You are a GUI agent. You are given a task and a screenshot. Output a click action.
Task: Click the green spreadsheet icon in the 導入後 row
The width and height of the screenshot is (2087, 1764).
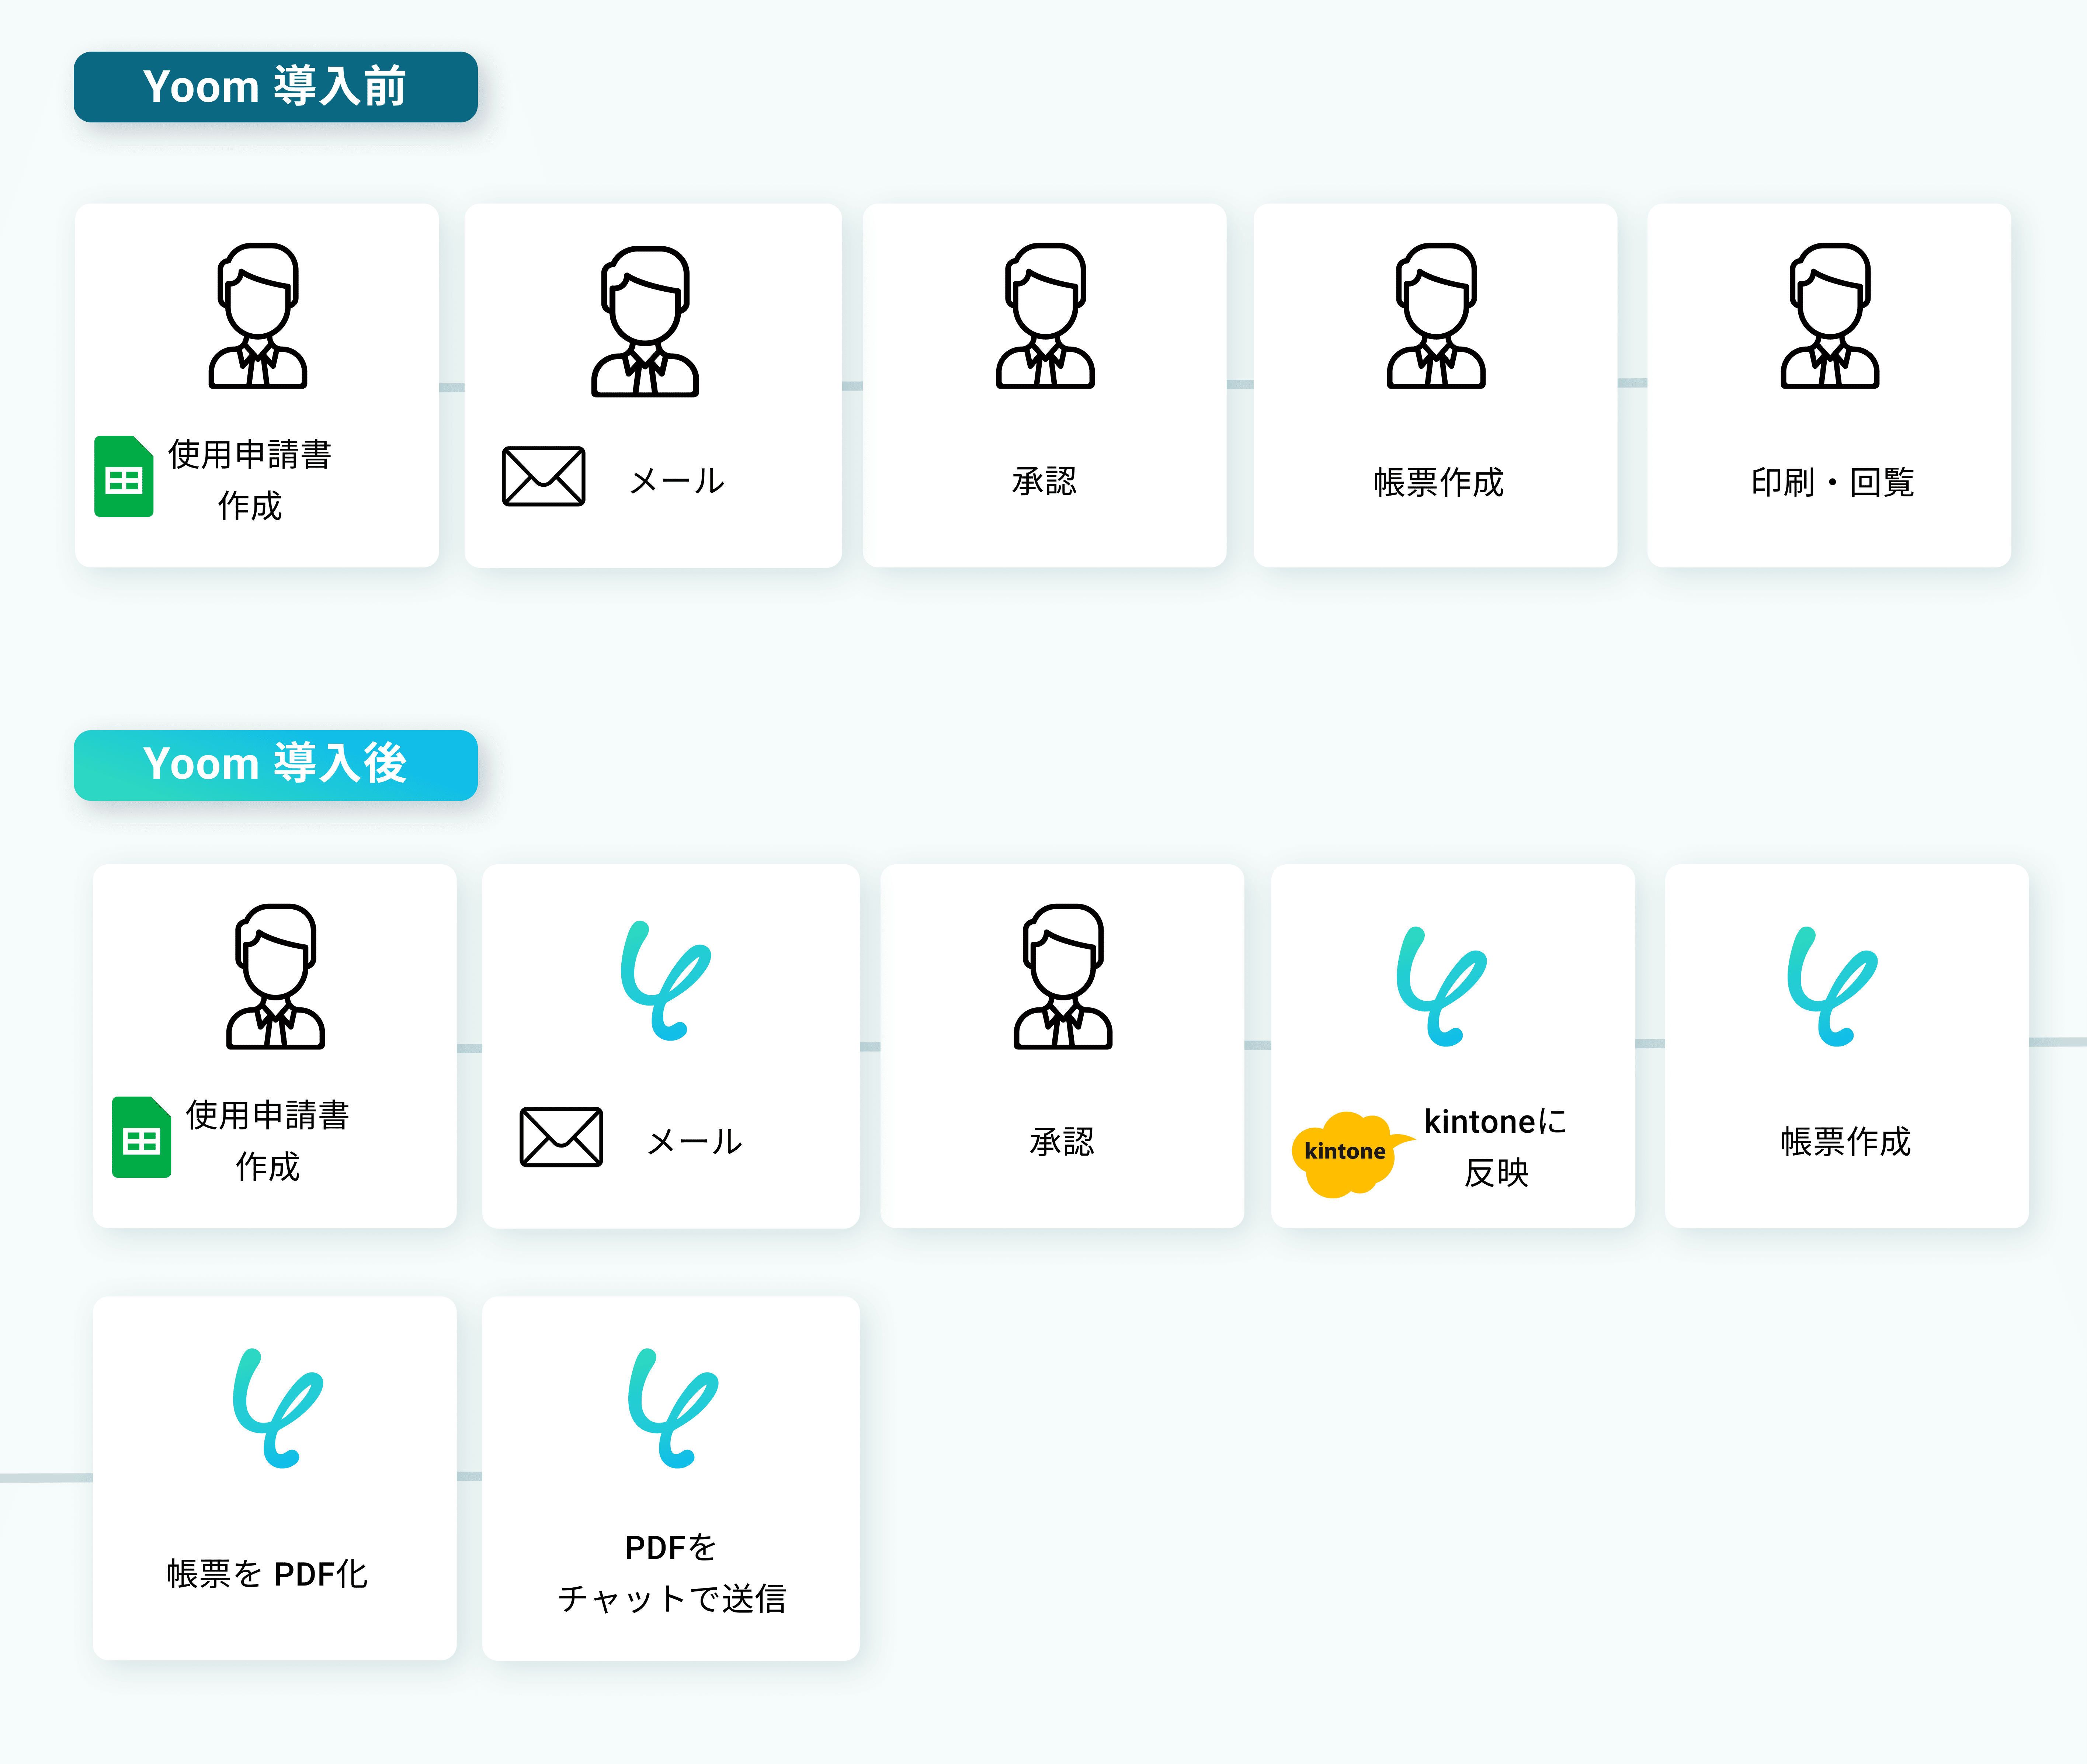click(141, 1138)
